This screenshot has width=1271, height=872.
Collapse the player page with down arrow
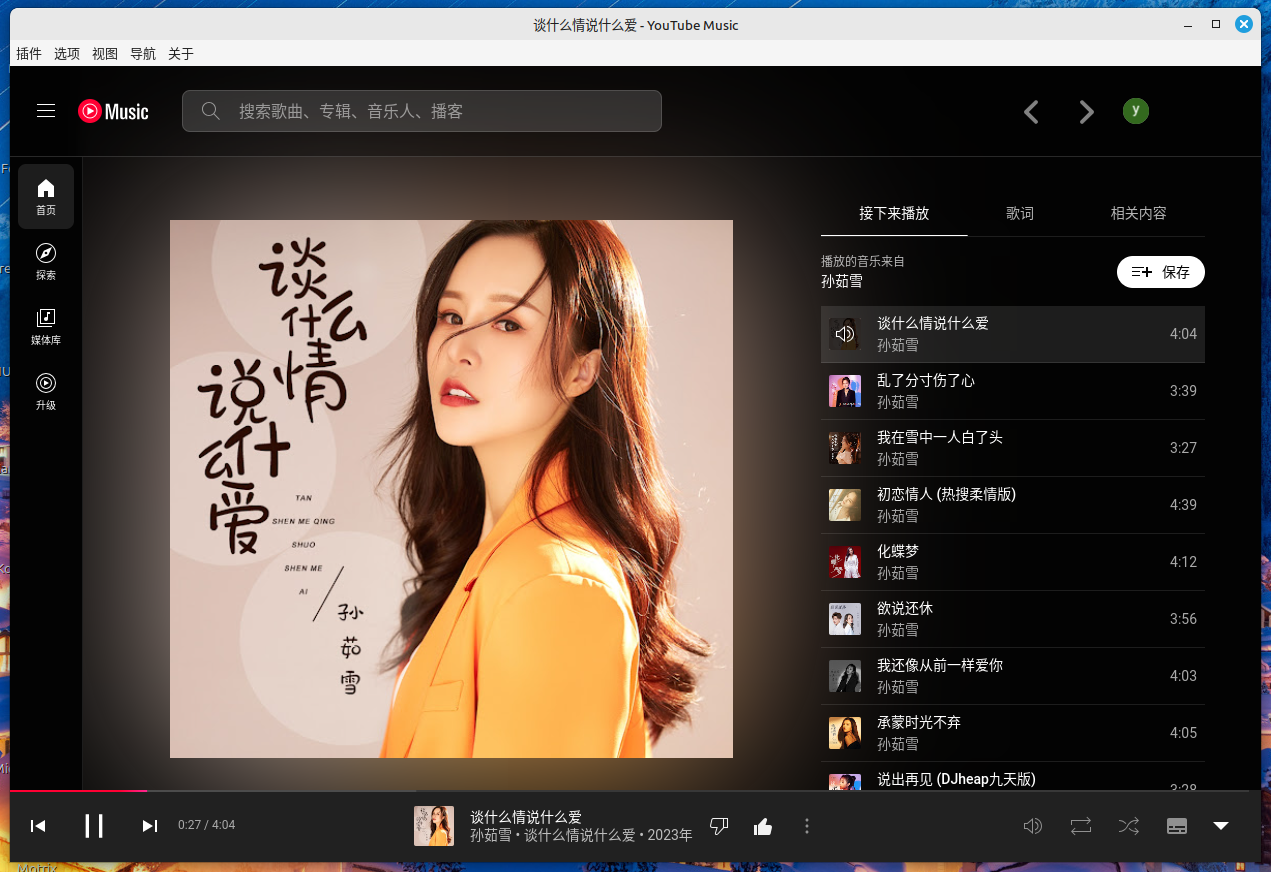1221,826
